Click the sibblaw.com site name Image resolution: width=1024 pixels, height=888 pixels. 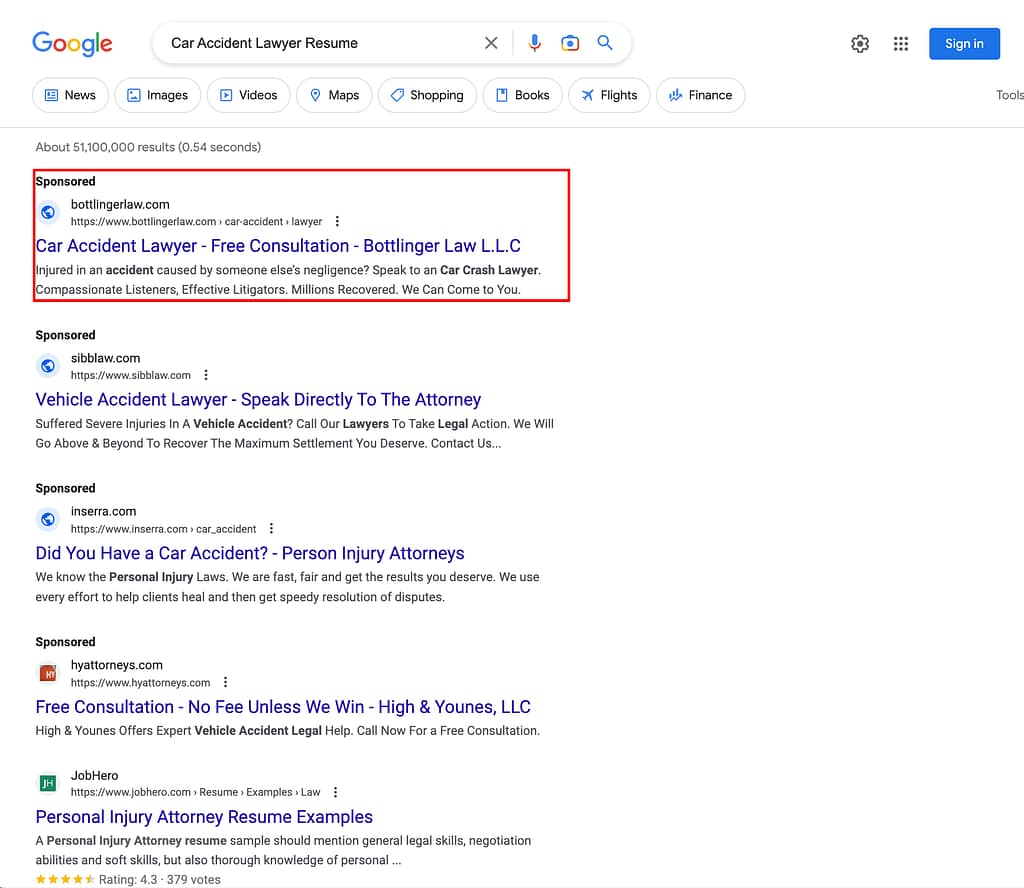105,358
